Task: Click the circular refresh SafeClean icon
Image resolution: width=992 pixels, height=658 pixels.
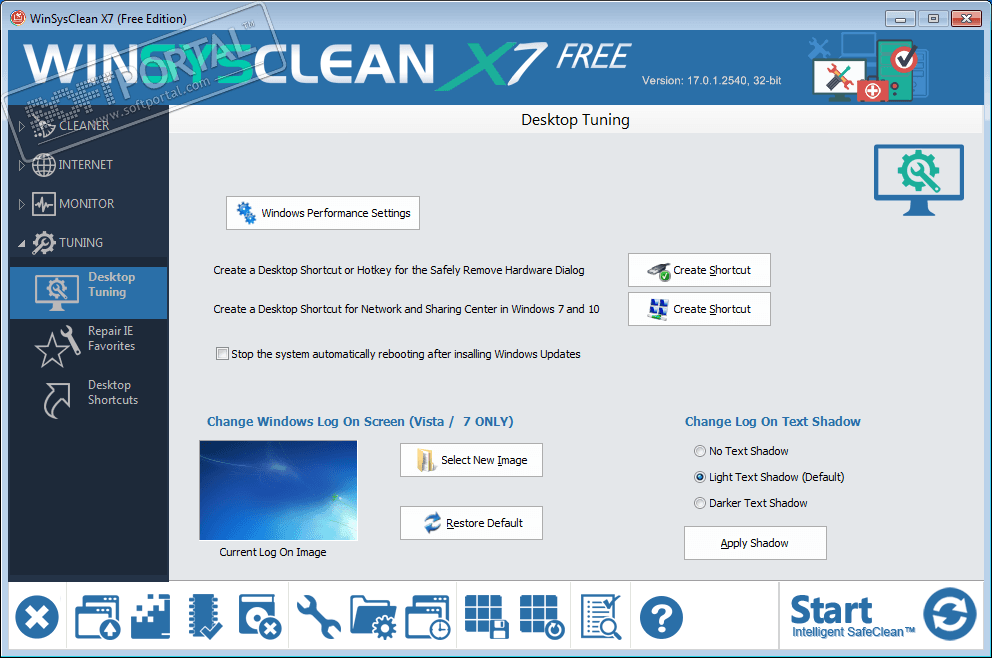Action: pyautogui.click(x=949, y=614)
